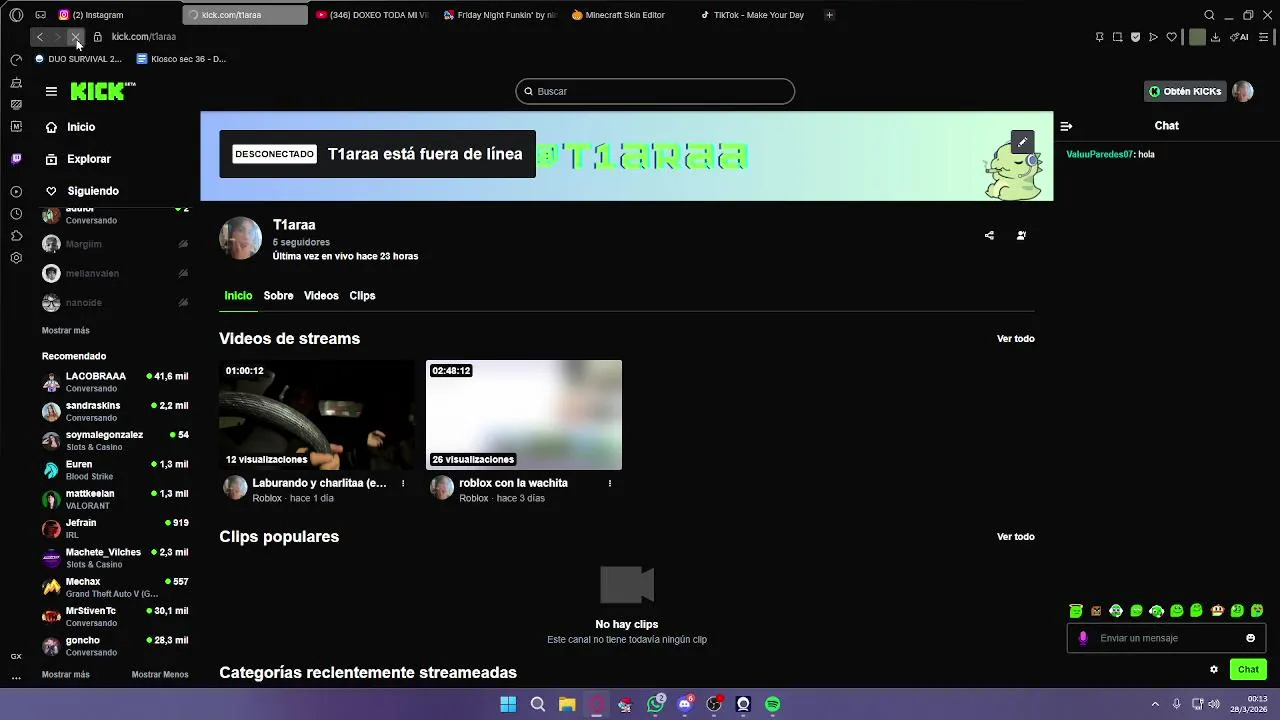Open the Opera AI button
The height and width of the screenshot is (720, 1280).
pyautogui.click(x=1240, y=37)
